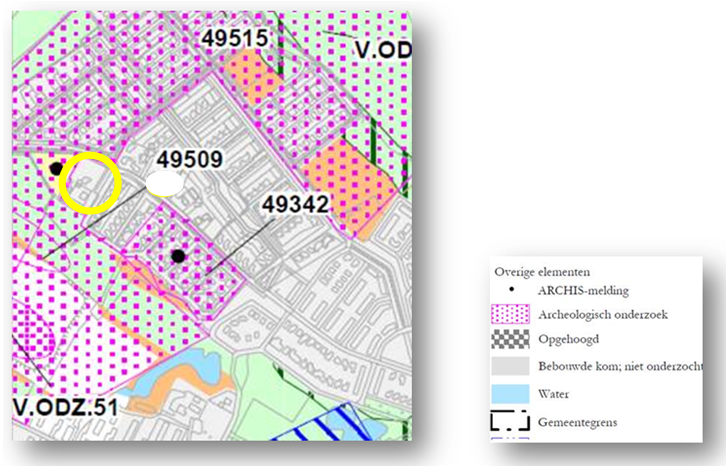726x466 pixels.
Task: Click the Water legend text
Action: pyautogui.click(x=553, y=394)
